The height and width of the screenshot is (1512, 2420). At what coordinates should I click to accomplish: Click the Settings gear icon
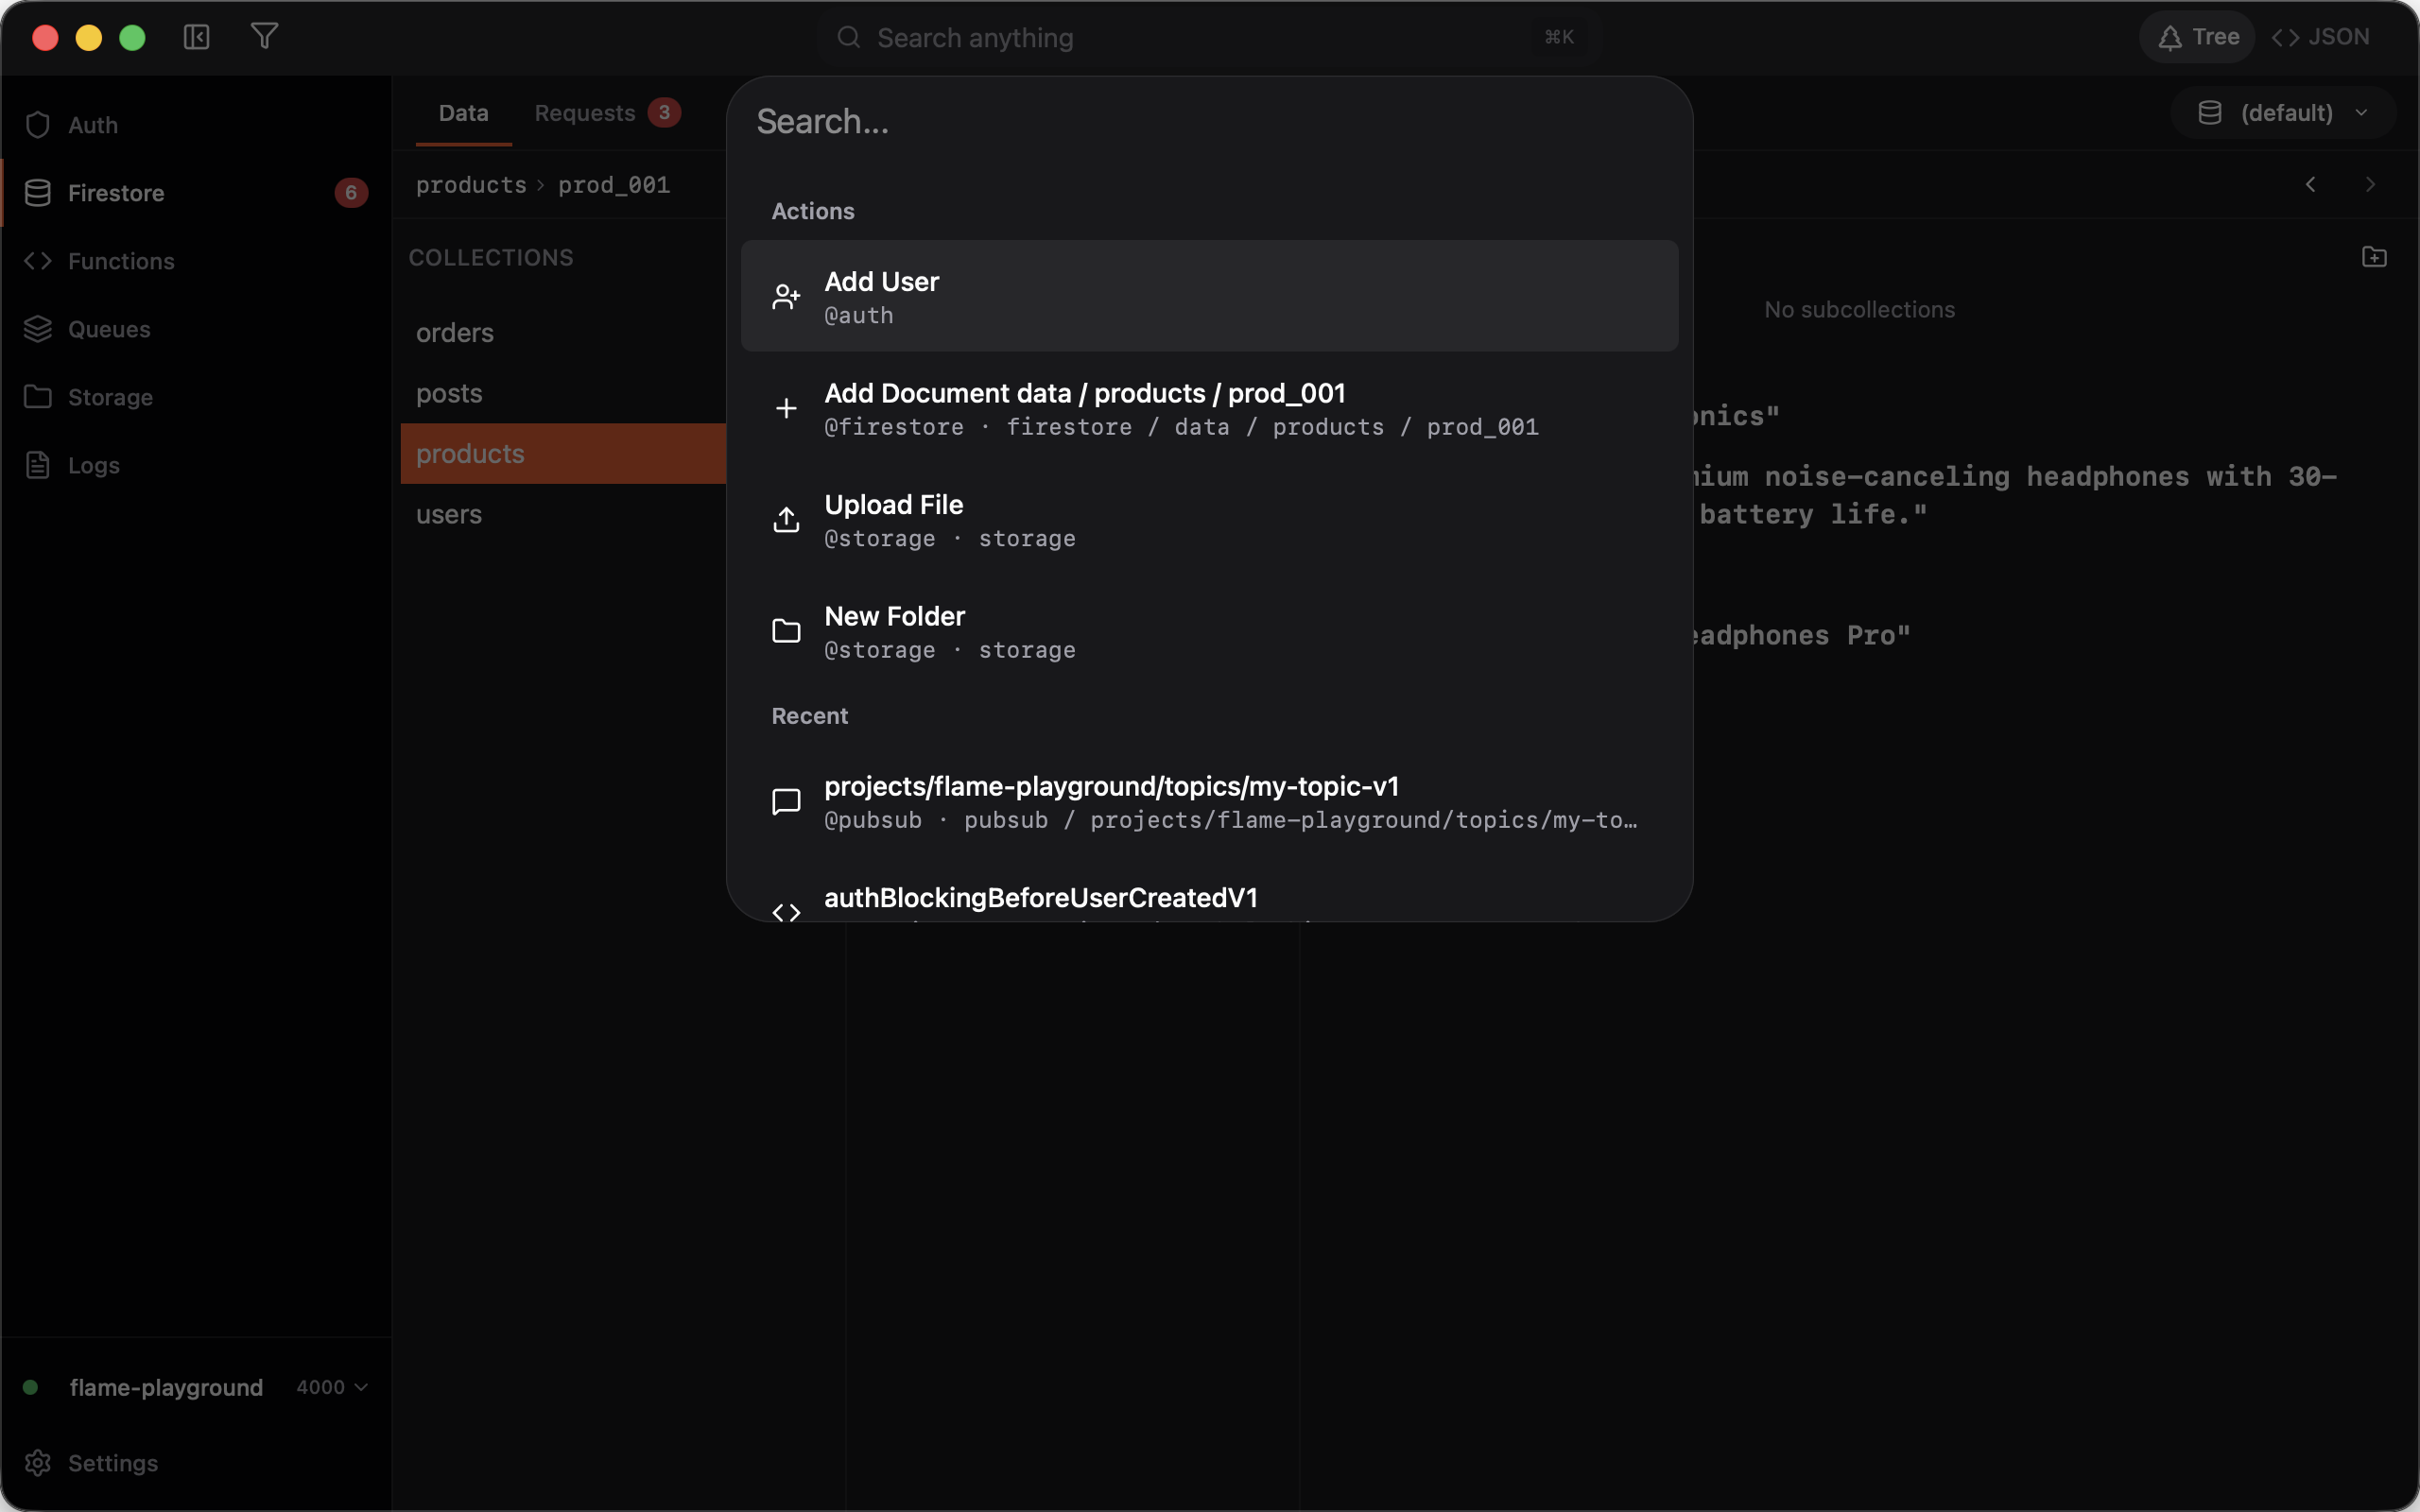click(x=38, y=1463)
